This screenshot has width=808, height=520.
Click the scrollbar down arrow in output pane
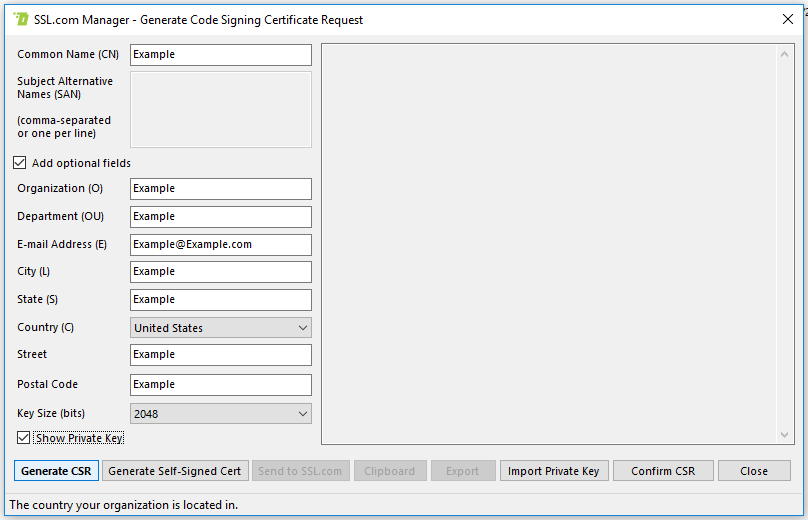coord(785,434)
